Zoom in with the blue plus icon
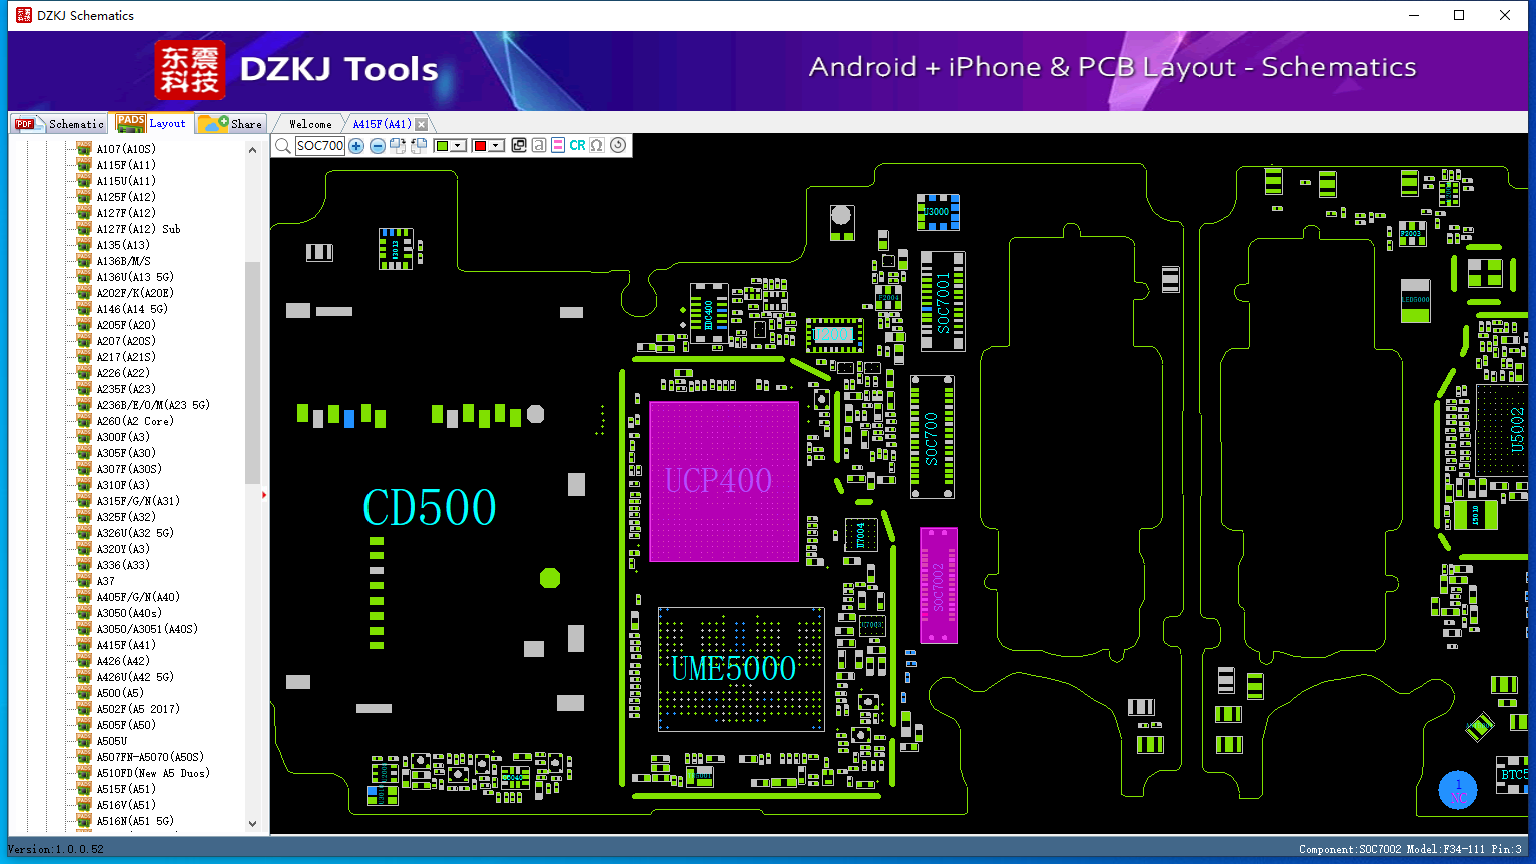This screenshot has height=864, width=1536. tap(356, 146)
